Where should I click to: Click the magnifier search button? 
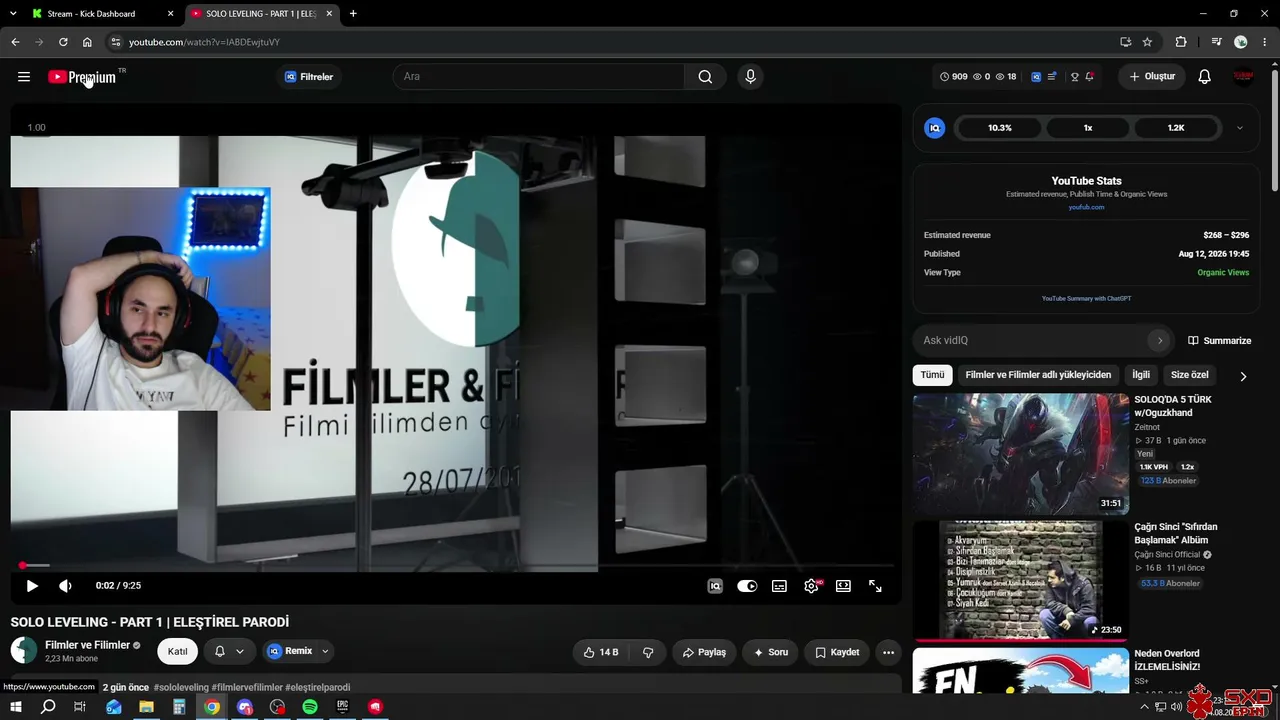coord(705,77)
